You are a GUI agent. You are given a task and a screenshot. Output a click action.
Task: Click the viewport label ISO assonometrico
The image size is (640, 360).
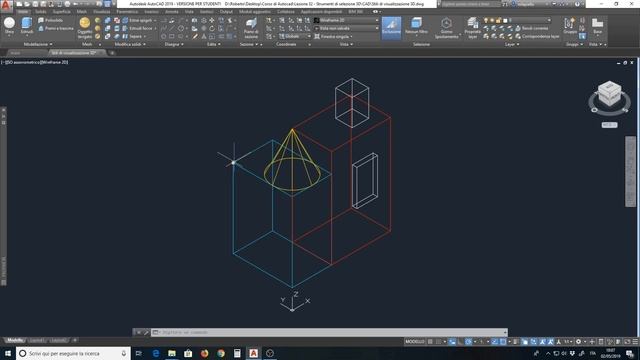[23, 62]
